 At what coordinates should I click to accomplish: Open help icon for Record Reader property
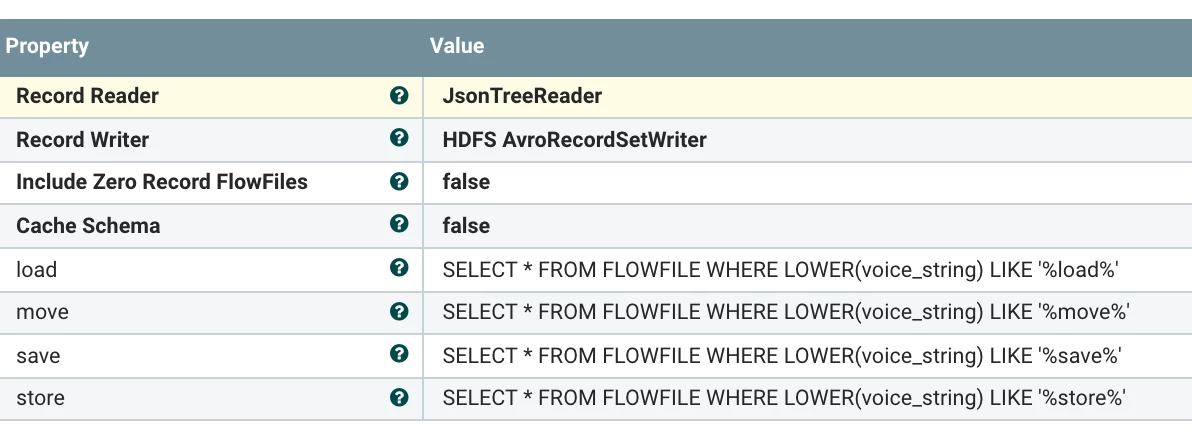(x=398, y=96)
